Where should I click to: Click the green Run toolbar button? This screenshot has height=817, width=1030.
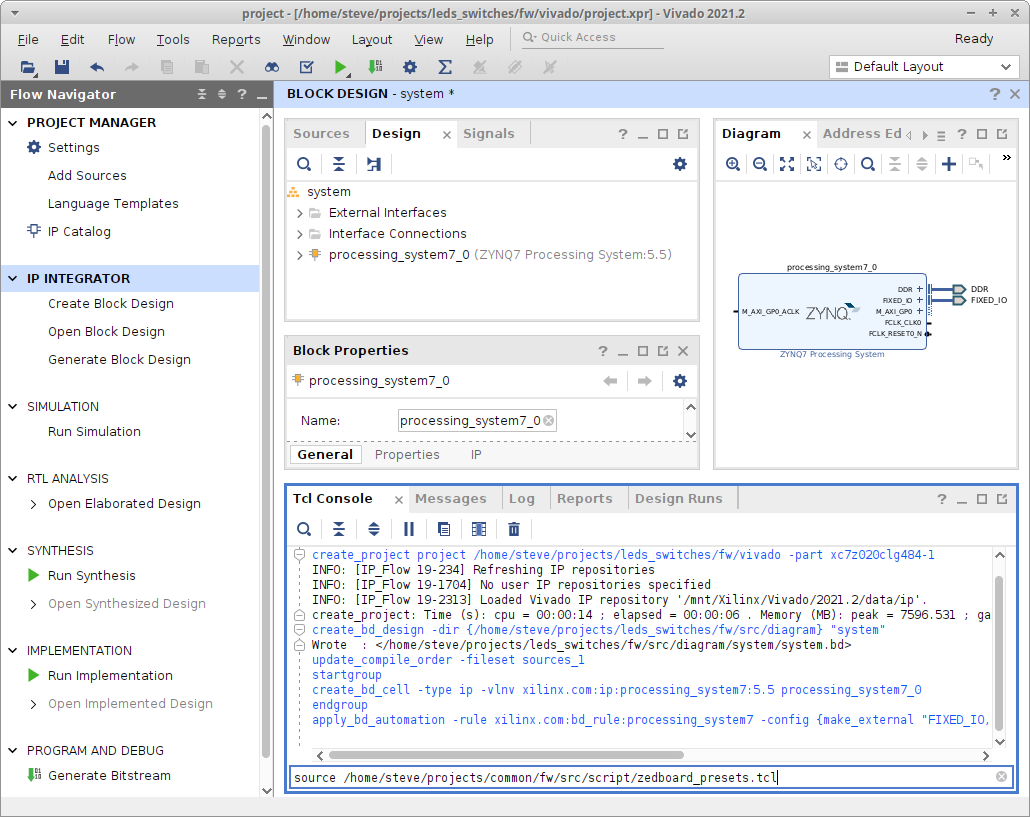tap(341, 67)
